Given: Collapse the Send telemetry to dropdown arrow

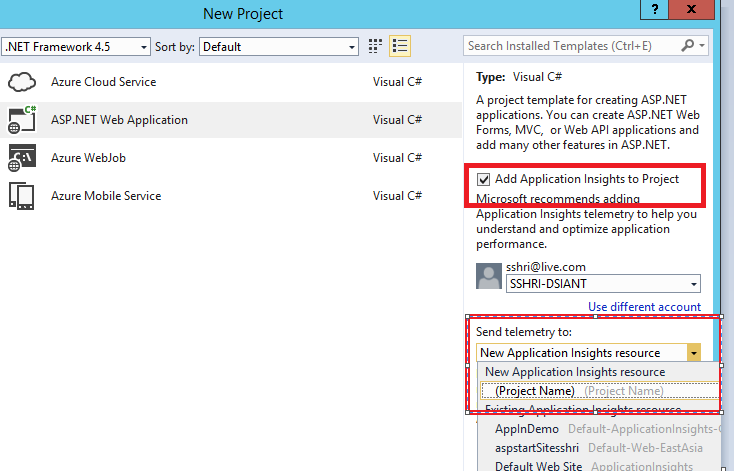Looking at the screenshot, I should pyautogui.click(x=694, y=353).
